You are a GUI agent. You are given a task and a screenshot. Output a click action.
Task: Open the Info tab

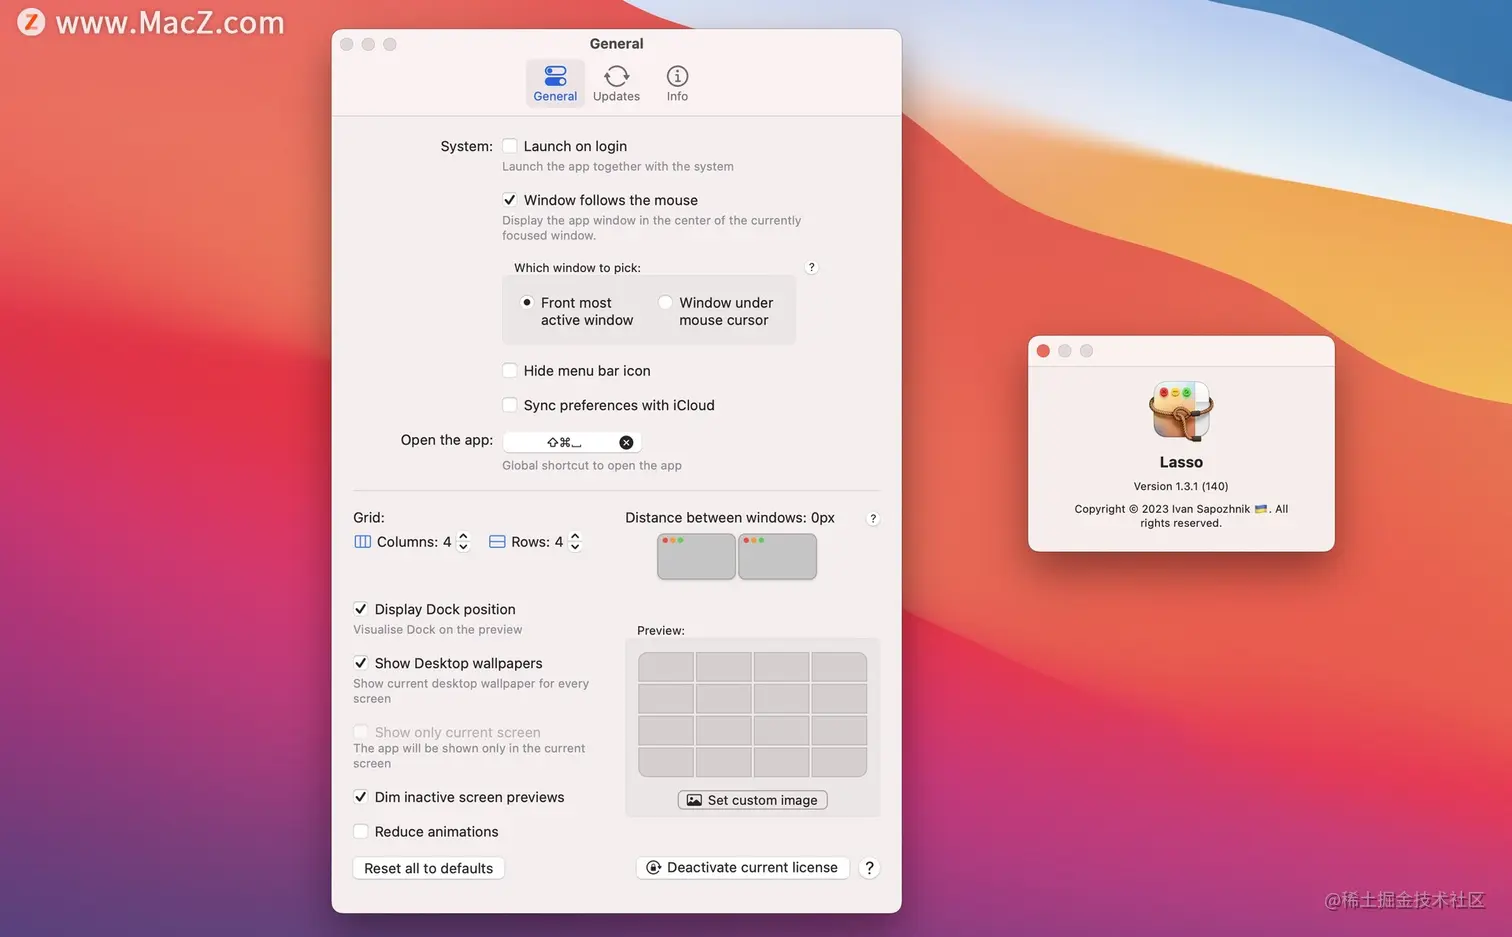click(677, 83)
